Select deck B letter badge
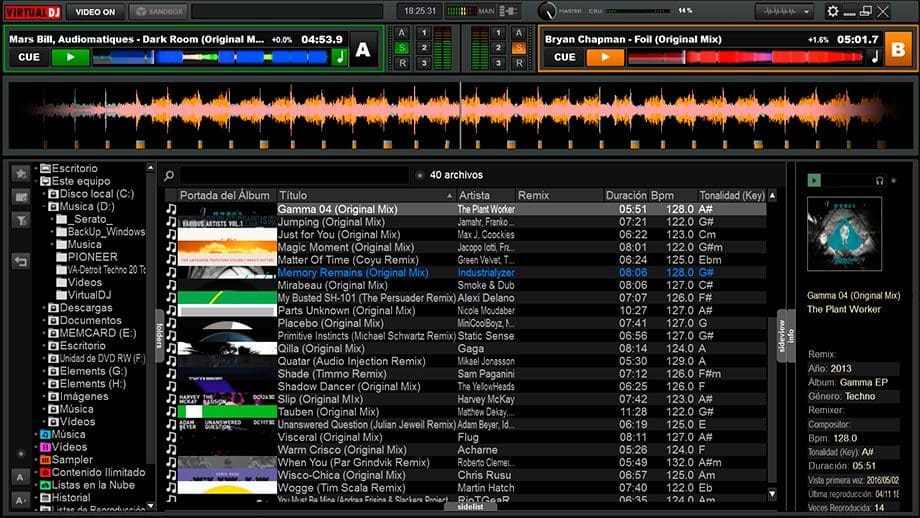The width and height of the screenshot is (920, 518). pyautogui.click(x=898, y=50)
